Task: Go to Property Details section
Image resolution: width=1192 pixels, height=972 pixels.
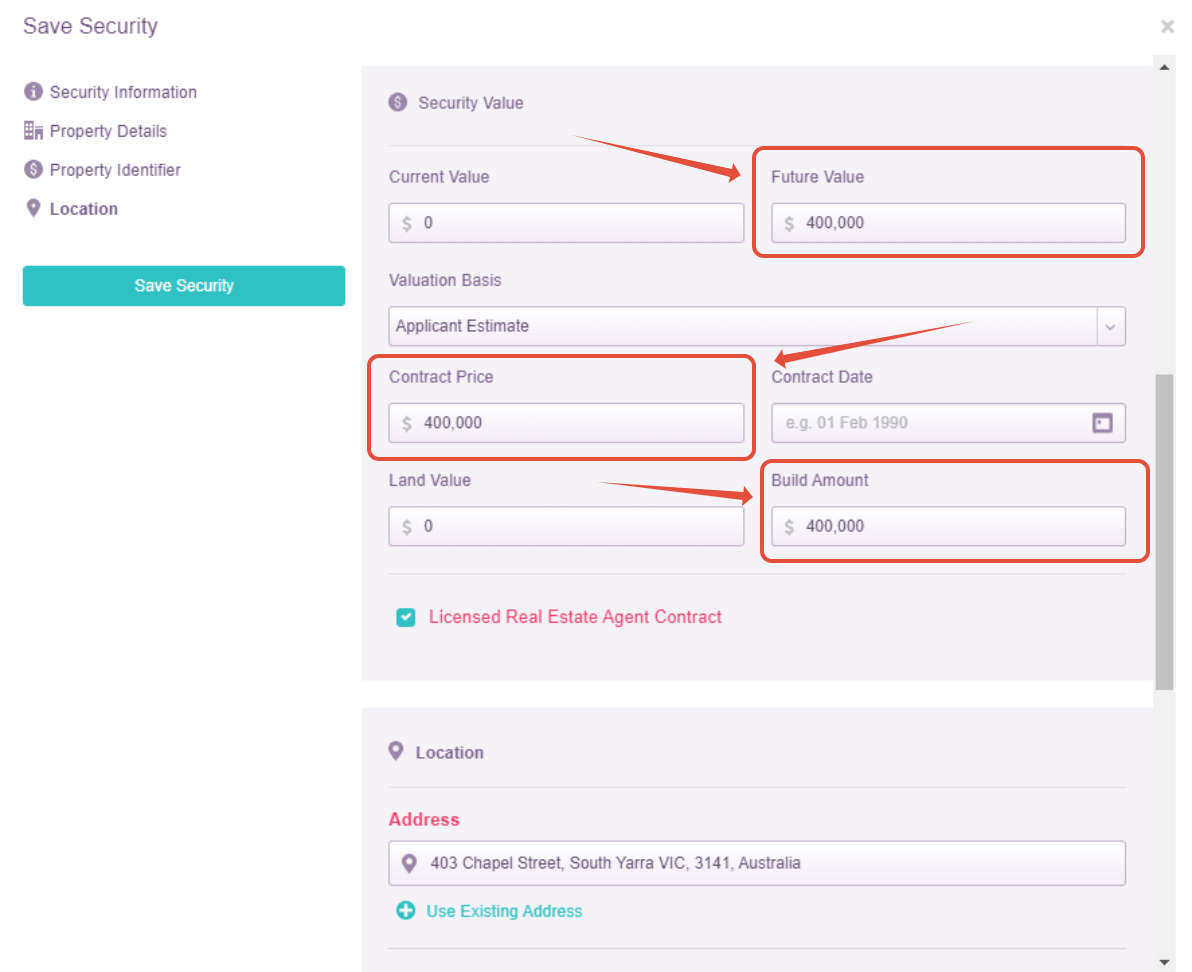Action: click(x=108, y=131)
